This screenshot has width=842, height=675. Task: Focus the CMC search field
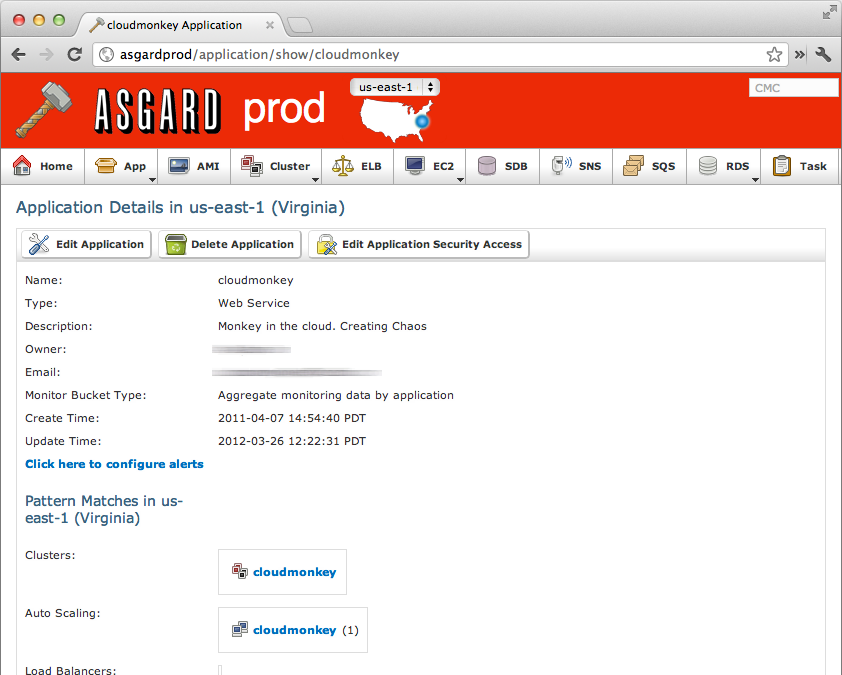pos(793,88)
